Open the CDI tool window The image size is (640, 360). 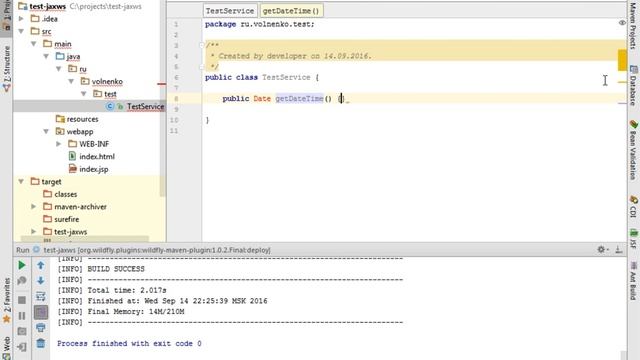(x=633, y=207)
